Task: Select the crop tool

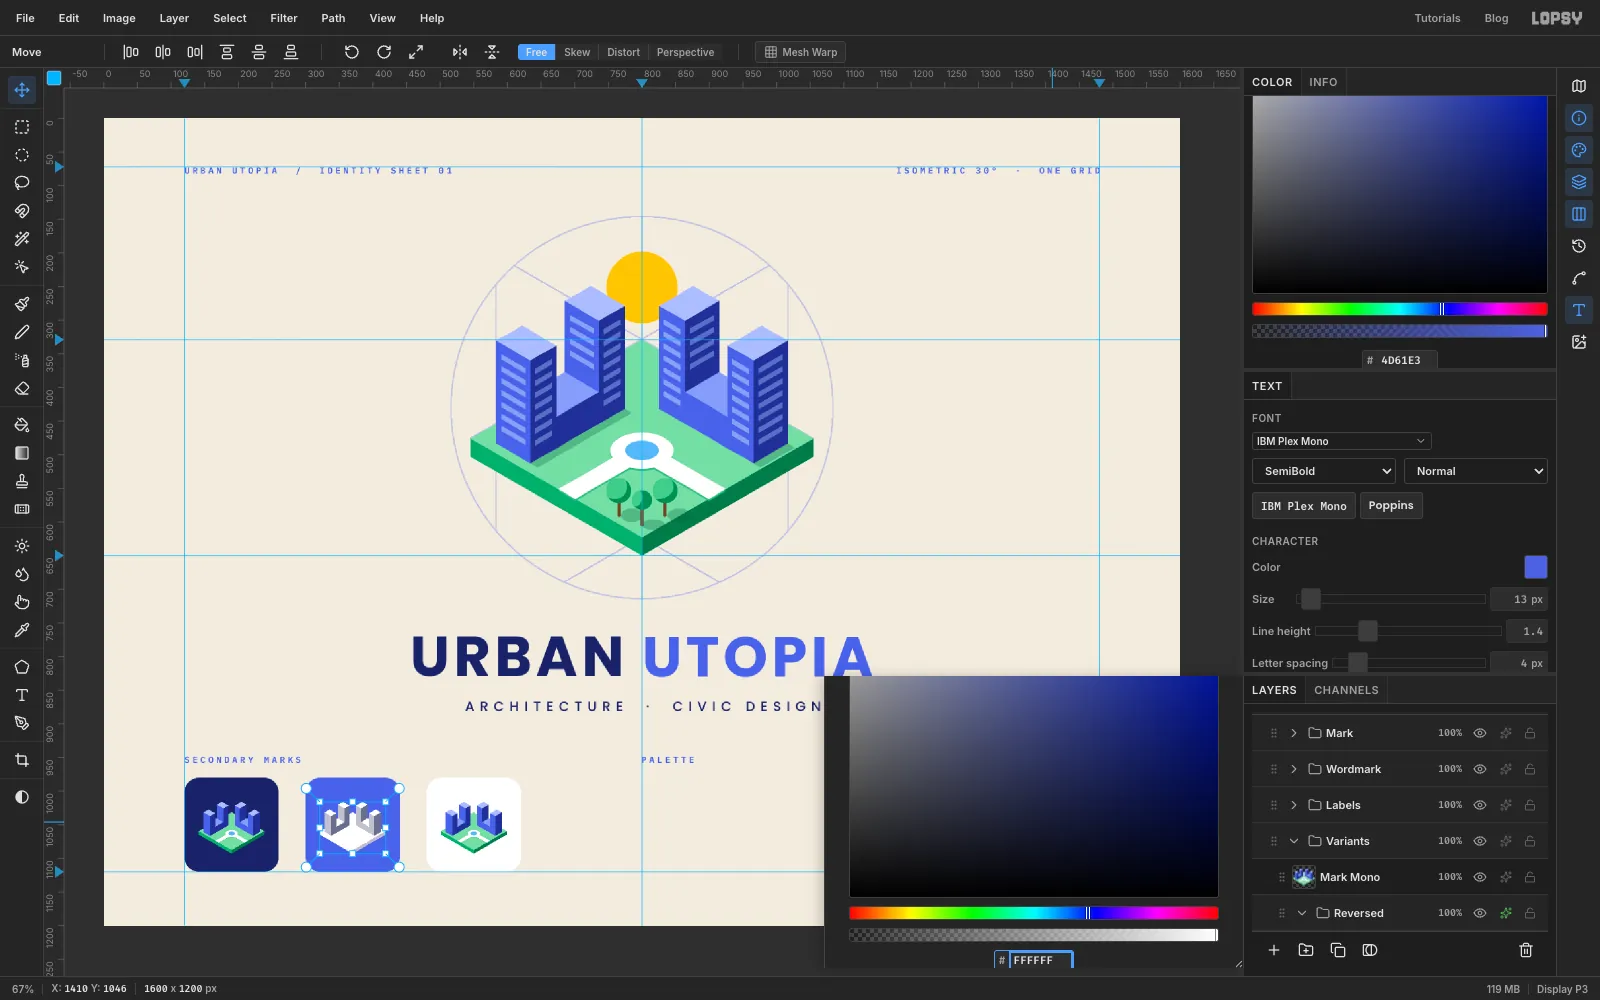Action: (22, 760)
